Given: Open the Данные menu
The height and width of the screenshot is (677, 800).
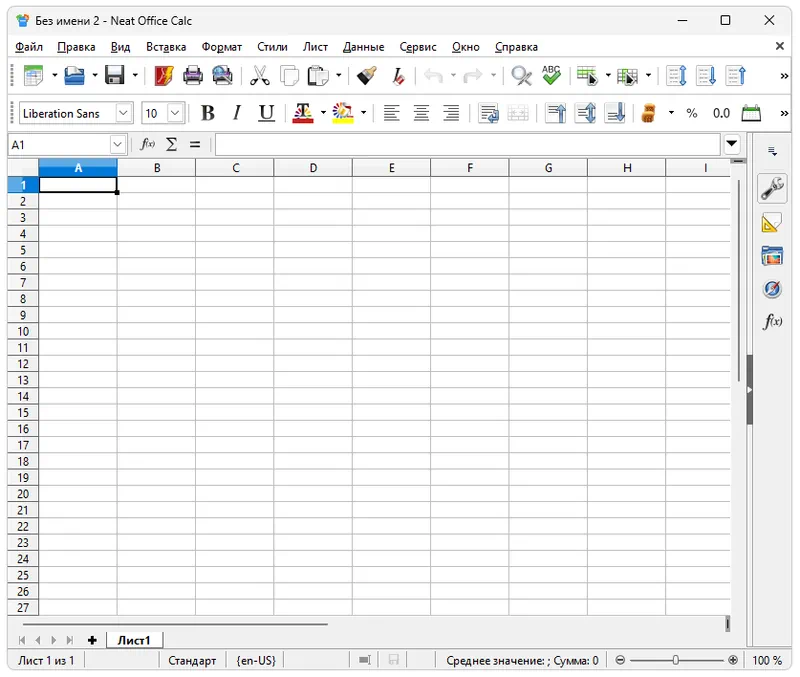Looking at the screenshot, I should coord(363,47).
